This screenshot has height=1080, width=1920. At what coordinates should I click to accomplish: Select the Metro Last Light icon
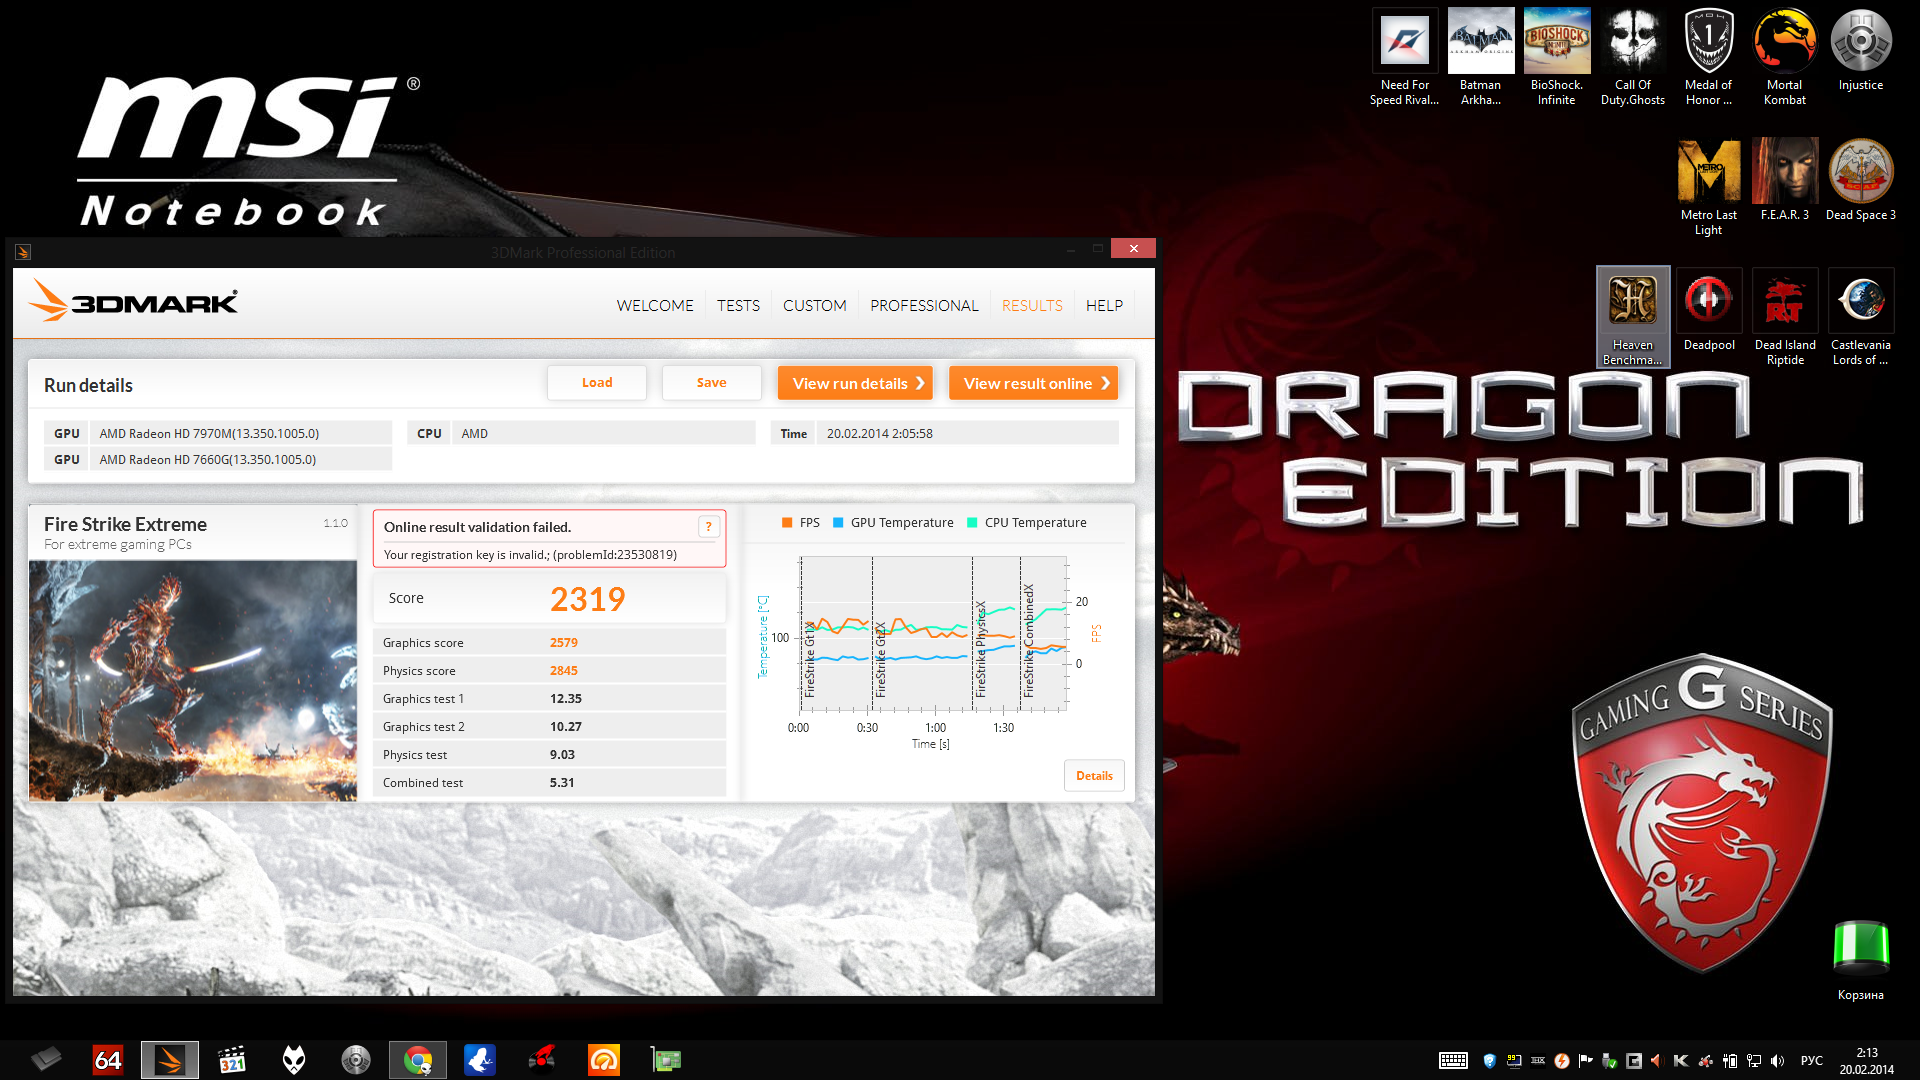(x=1708, y=188)
